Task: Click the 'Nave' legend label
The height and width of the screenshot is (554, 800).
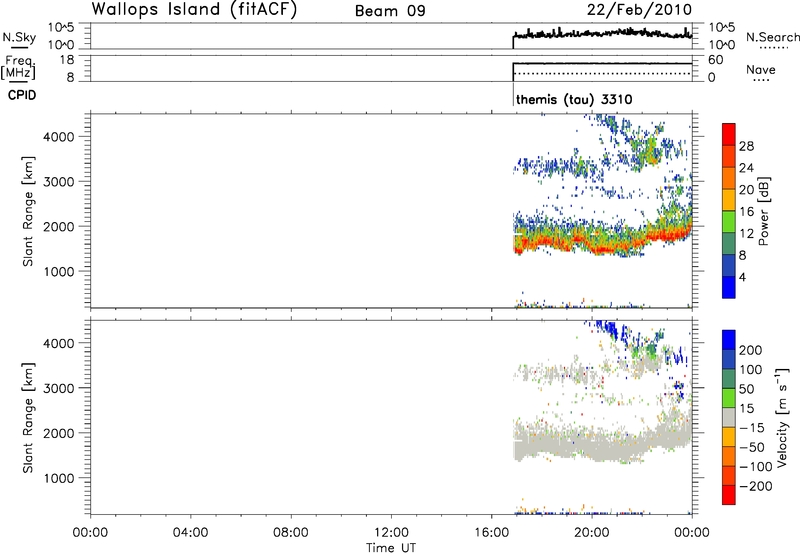Action: [760, 70]
